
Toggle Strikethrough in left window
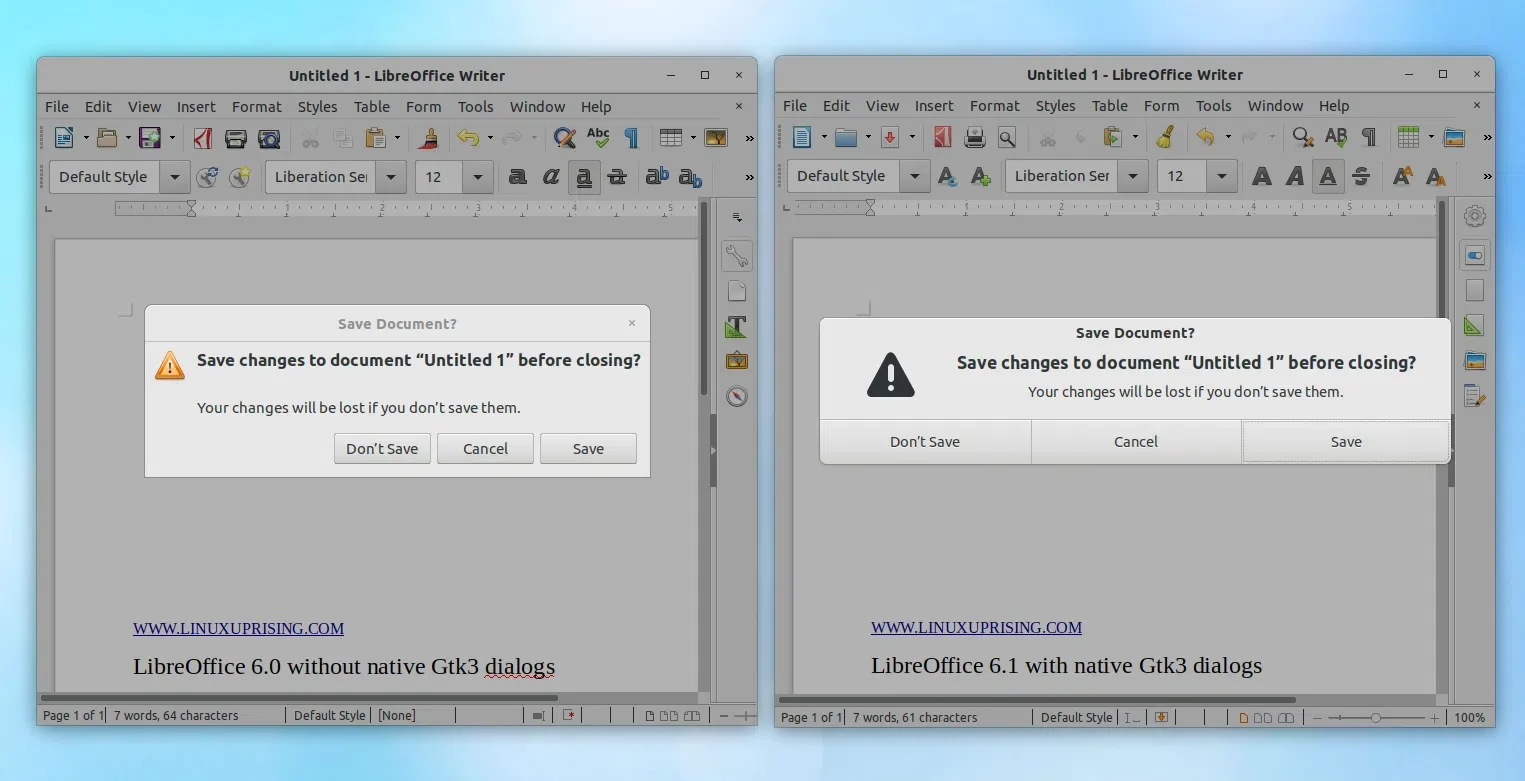[617, 177]
